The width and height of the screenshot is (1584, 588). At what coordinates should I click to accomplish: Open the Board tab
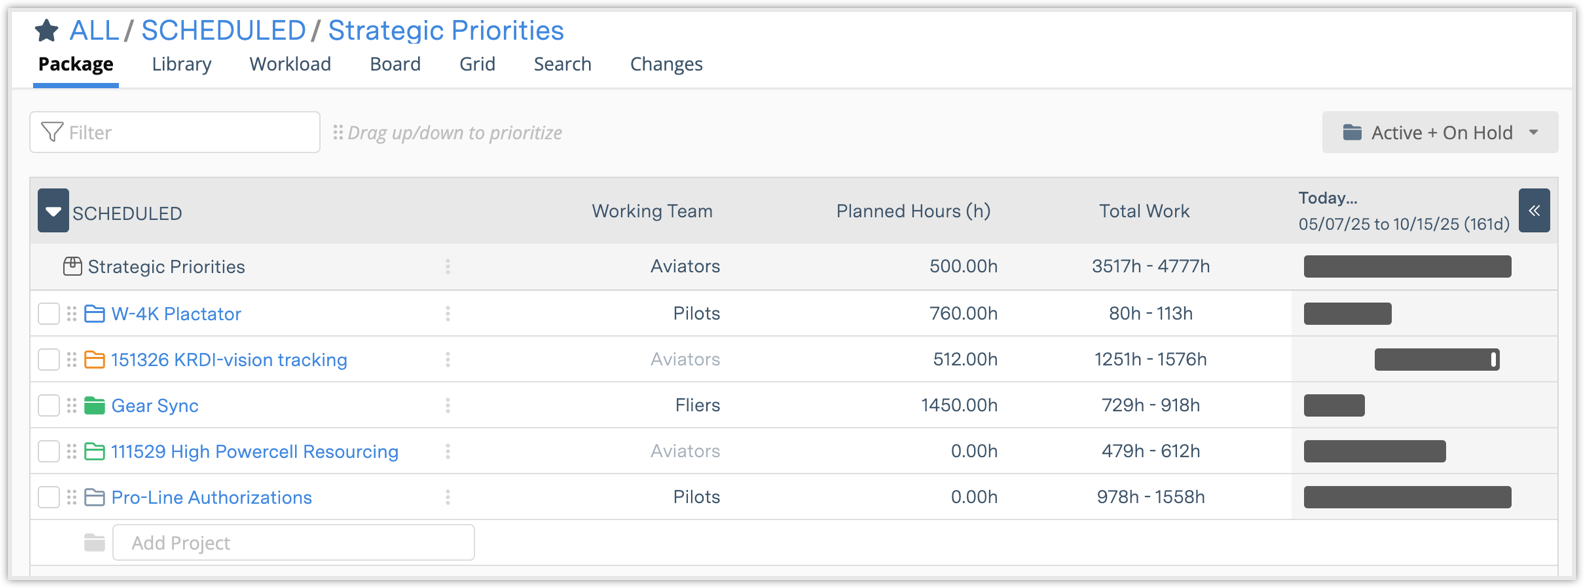pos(395,64)
